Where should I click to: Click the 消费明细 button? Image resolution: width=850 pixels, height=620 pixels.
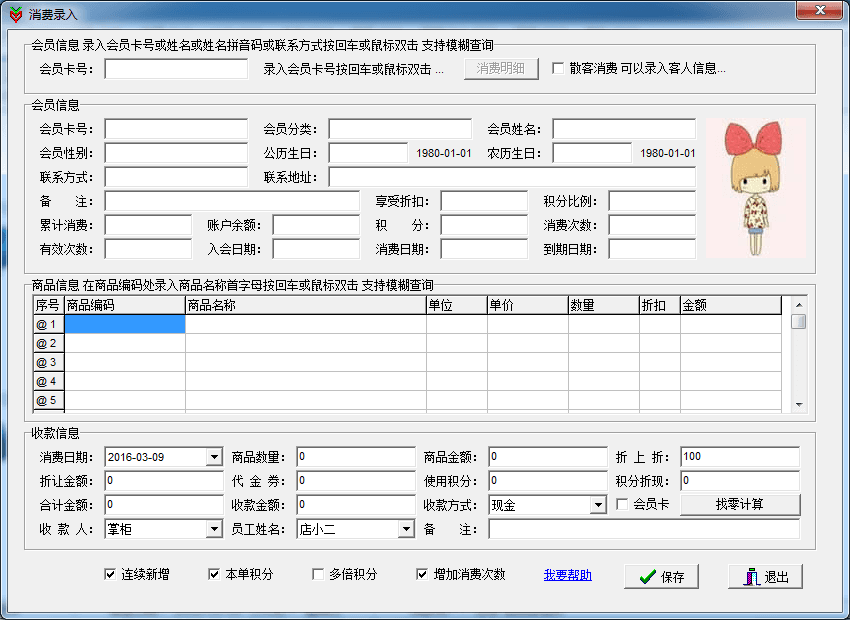(501, 68)
